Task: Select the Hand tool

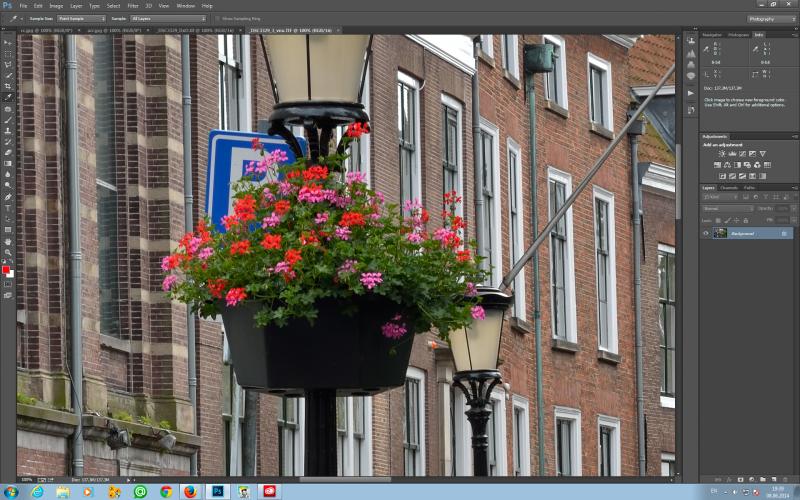Action: [8, 241]
